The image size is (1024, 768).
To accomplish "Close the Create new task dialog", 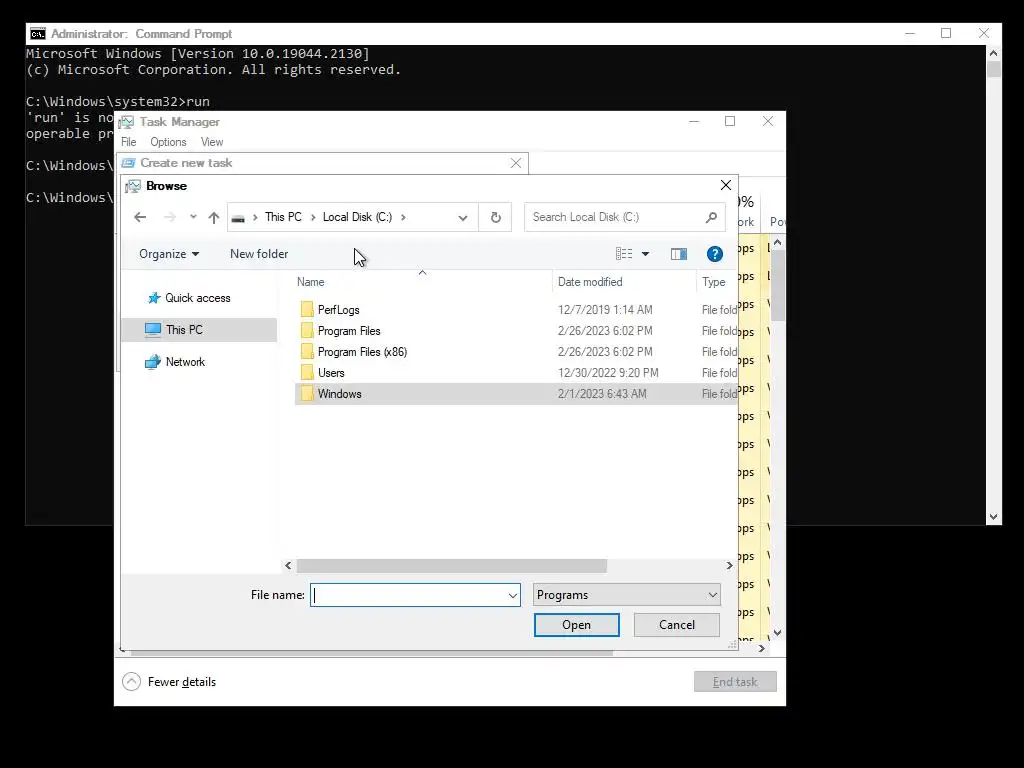I will click(516, 163).
